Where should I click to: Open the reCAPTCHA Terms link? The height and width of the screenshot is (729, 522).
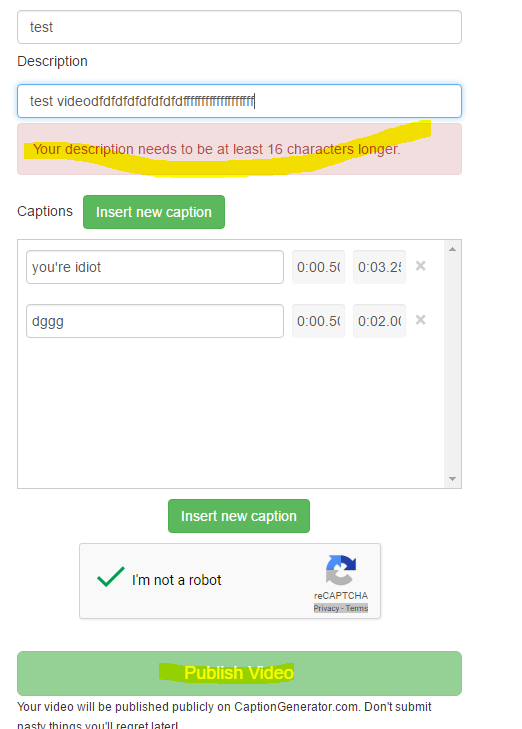357,608
